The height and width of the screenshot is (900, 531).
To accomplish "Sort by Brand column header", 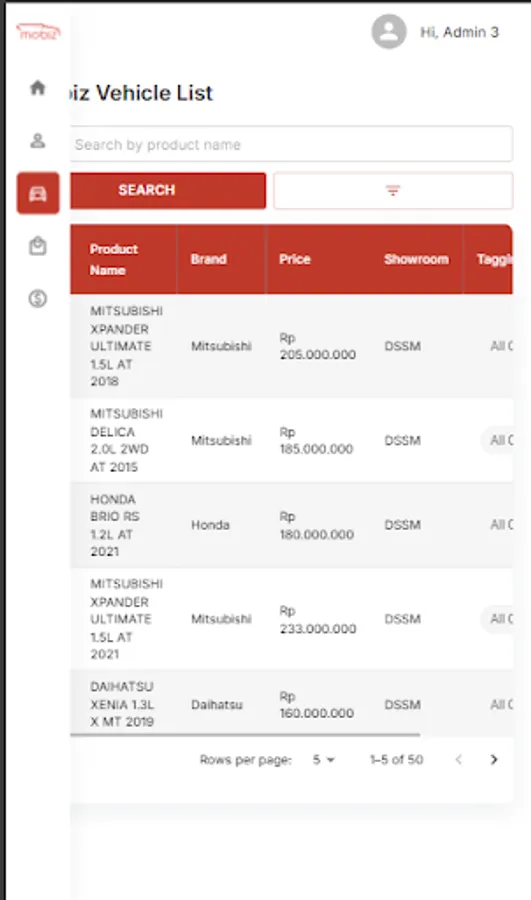I will click(208, 259).
